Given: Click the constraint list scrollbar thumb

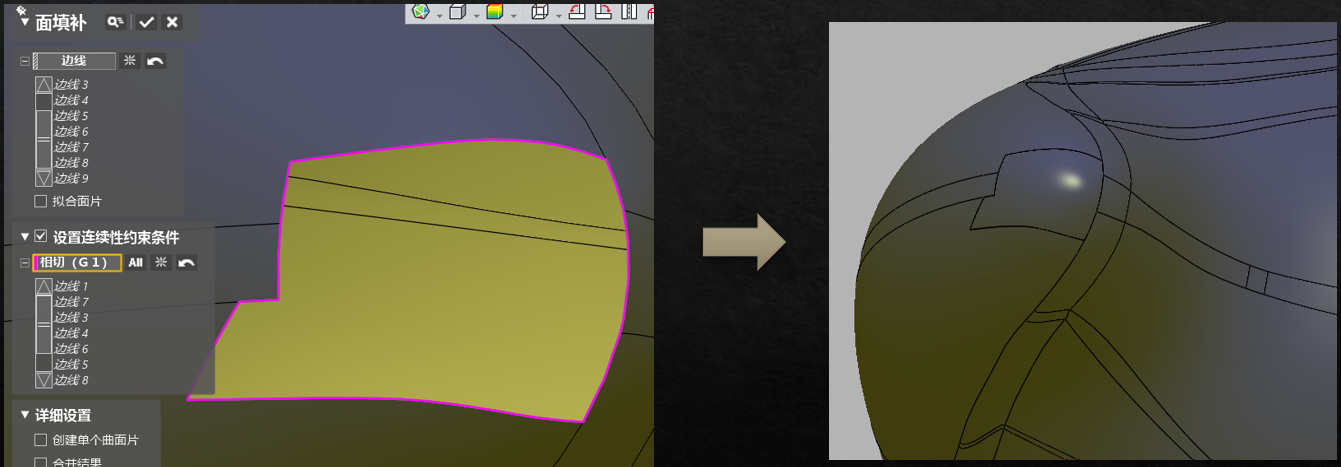Looking at the screenshot, I should 43,325.
